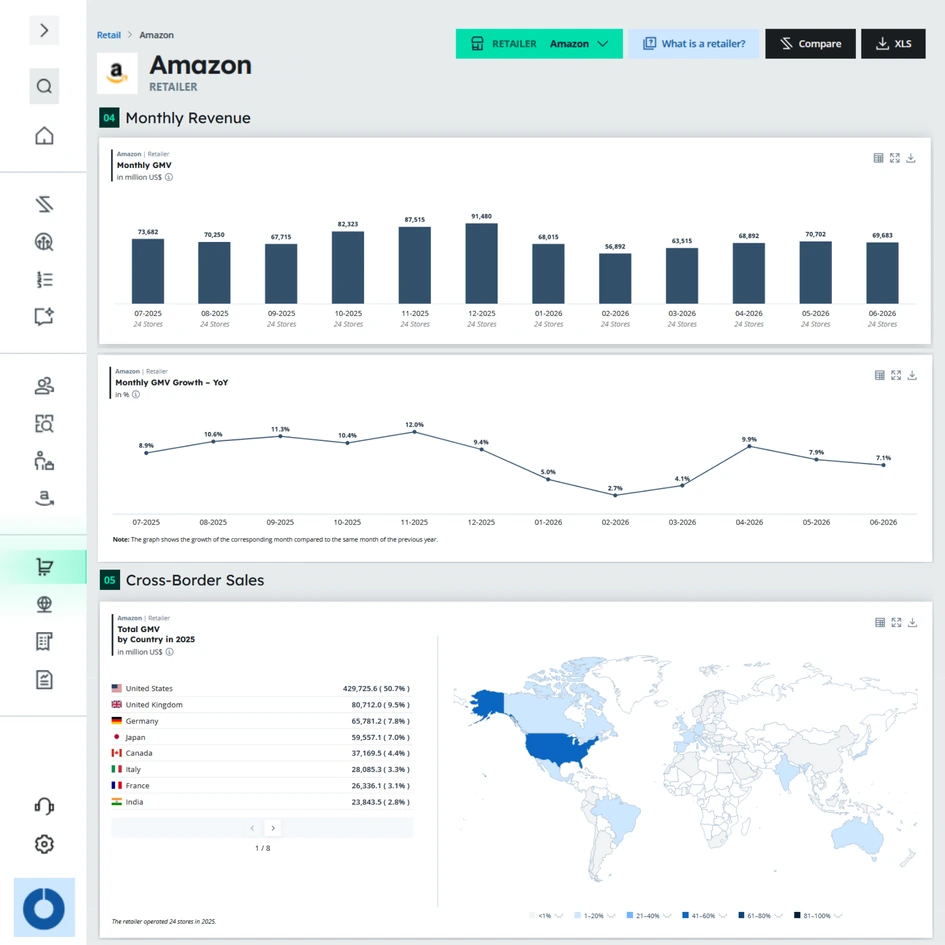The width and height of the screenshot is (945, 945).
Task: Open the AI chat sparkle sidebar icon
Action: point(44,316)
